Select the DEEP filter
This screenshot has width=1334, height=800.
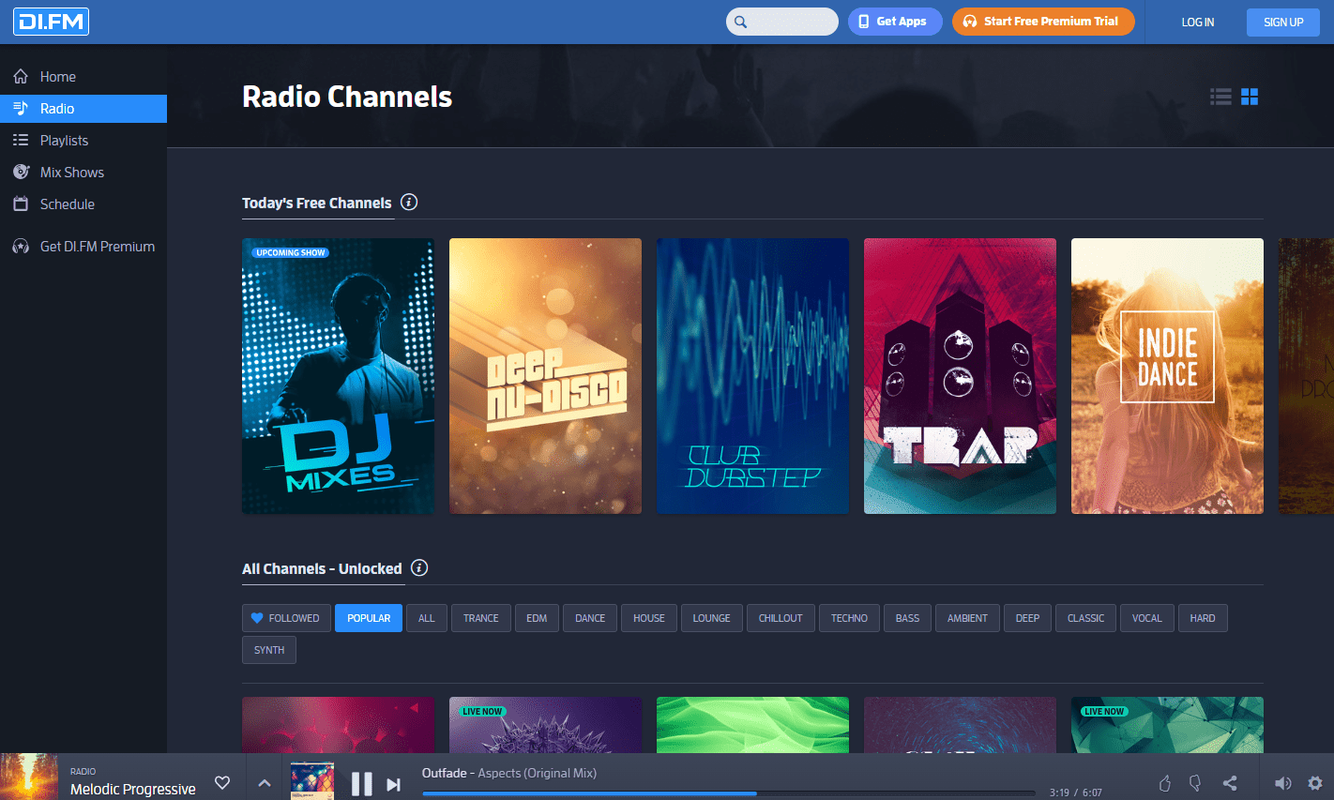pos(1028,618)
